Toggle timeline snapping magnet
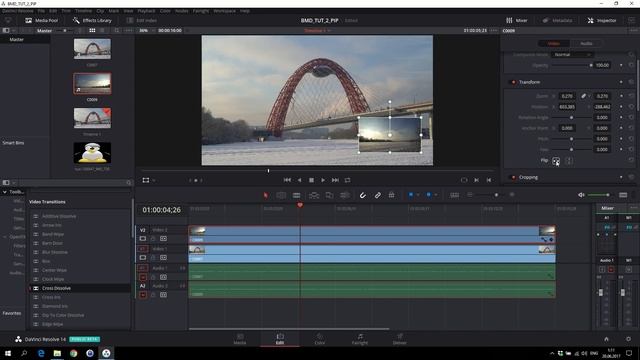The height and width of the screenshot is (360, 640). [x=362, y=196]
